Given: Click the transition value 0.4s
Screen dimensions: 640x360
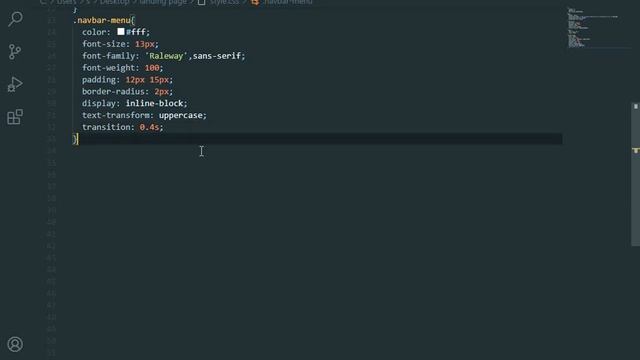Looking at the screenshot, I should [149, 127].
